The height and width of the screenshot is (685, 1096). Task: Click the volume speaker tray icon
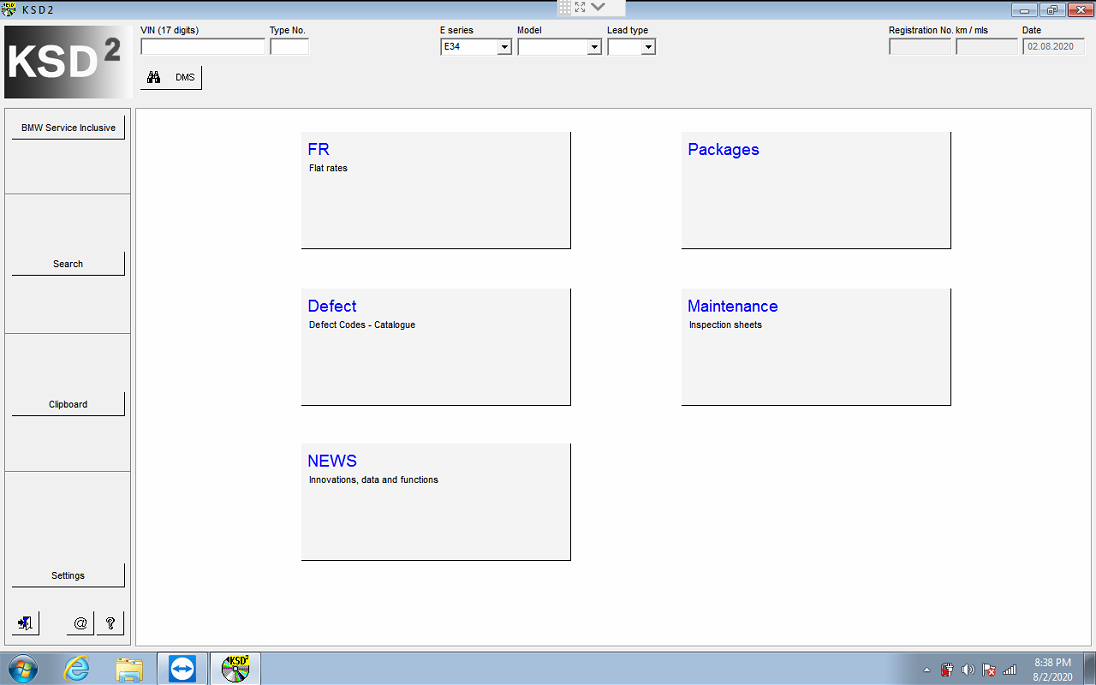(x=968, y=670)
